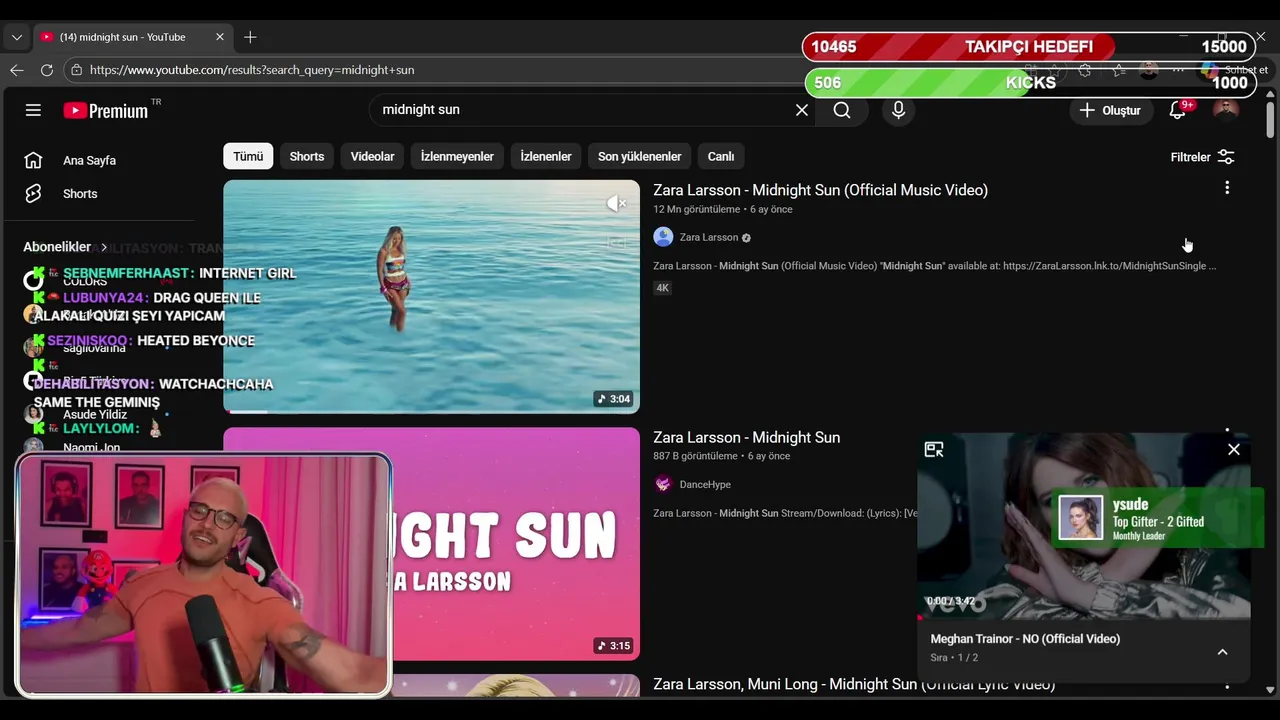Open the YouTube guide hamburger menu

[33, 110]
